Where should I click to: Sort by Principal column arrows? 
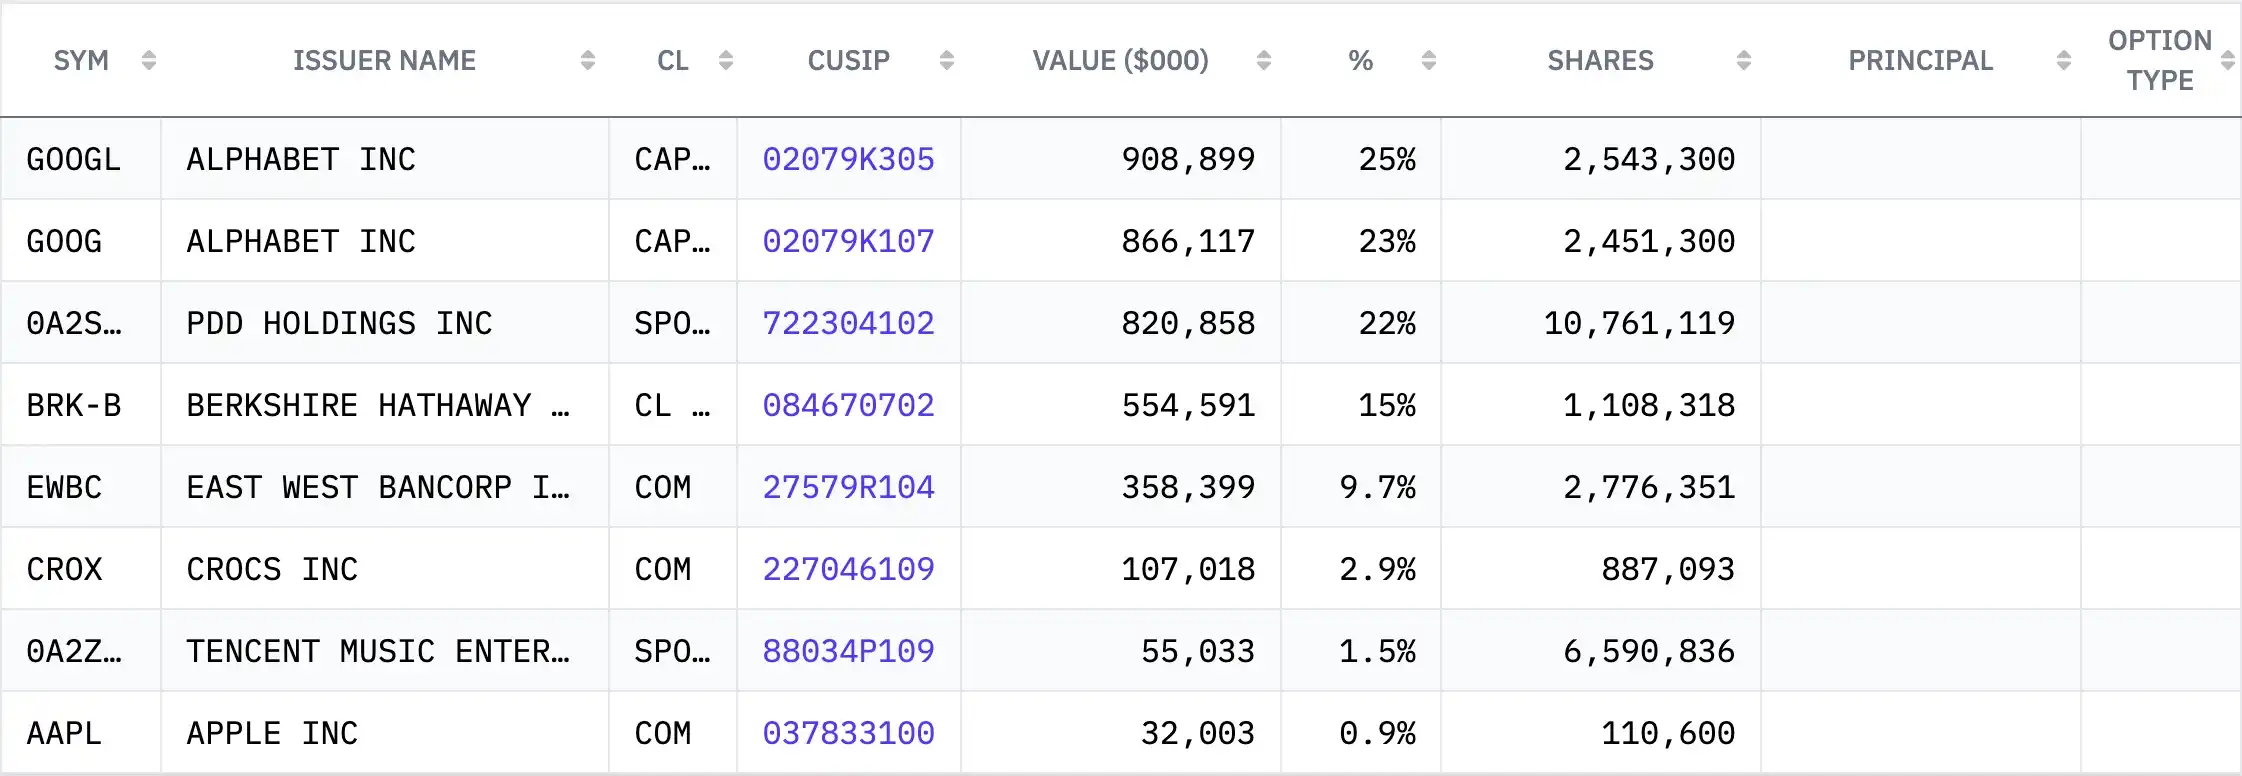tap(2064, 61)
